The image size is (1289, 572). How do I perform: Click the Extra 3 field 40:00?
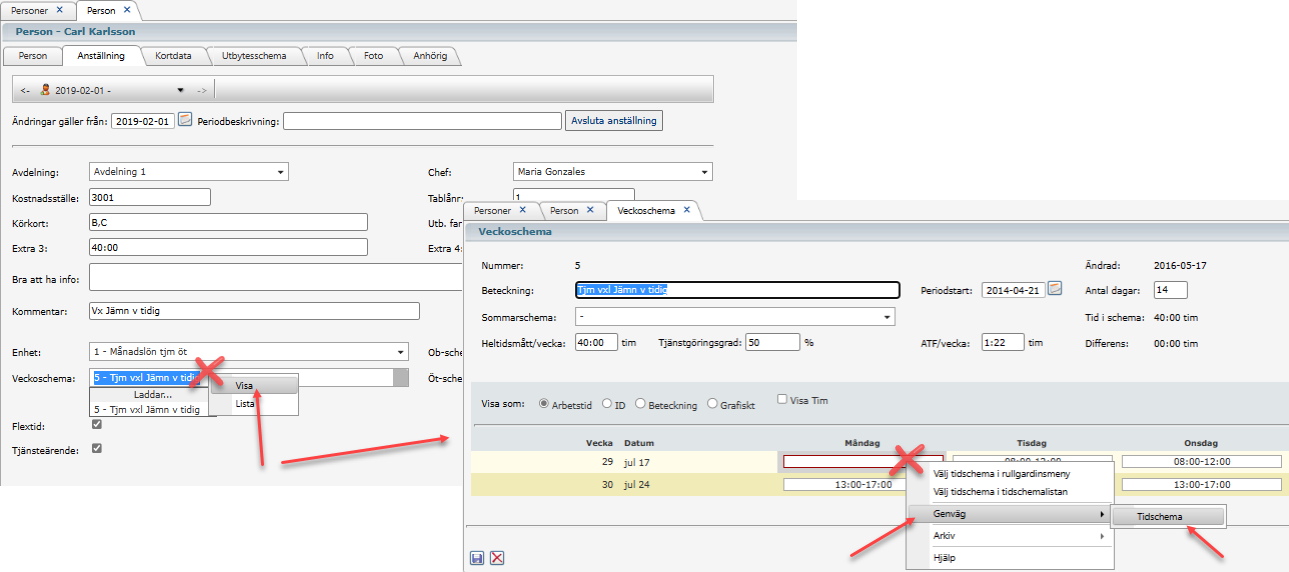point(228,247)
